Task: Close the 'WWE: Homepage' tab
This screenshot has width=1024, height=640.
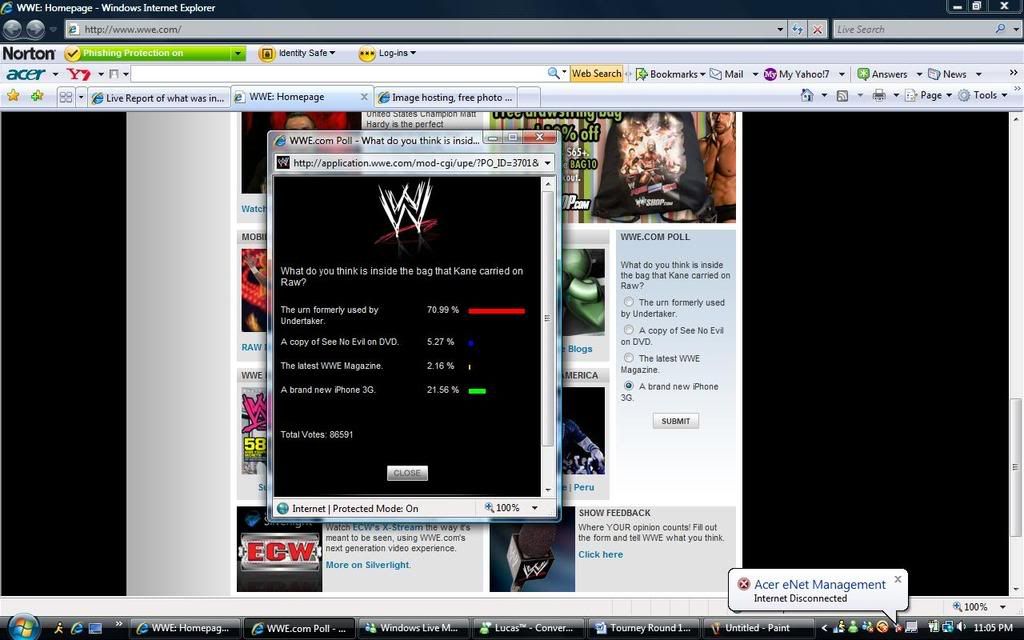Action: [364, 97]
